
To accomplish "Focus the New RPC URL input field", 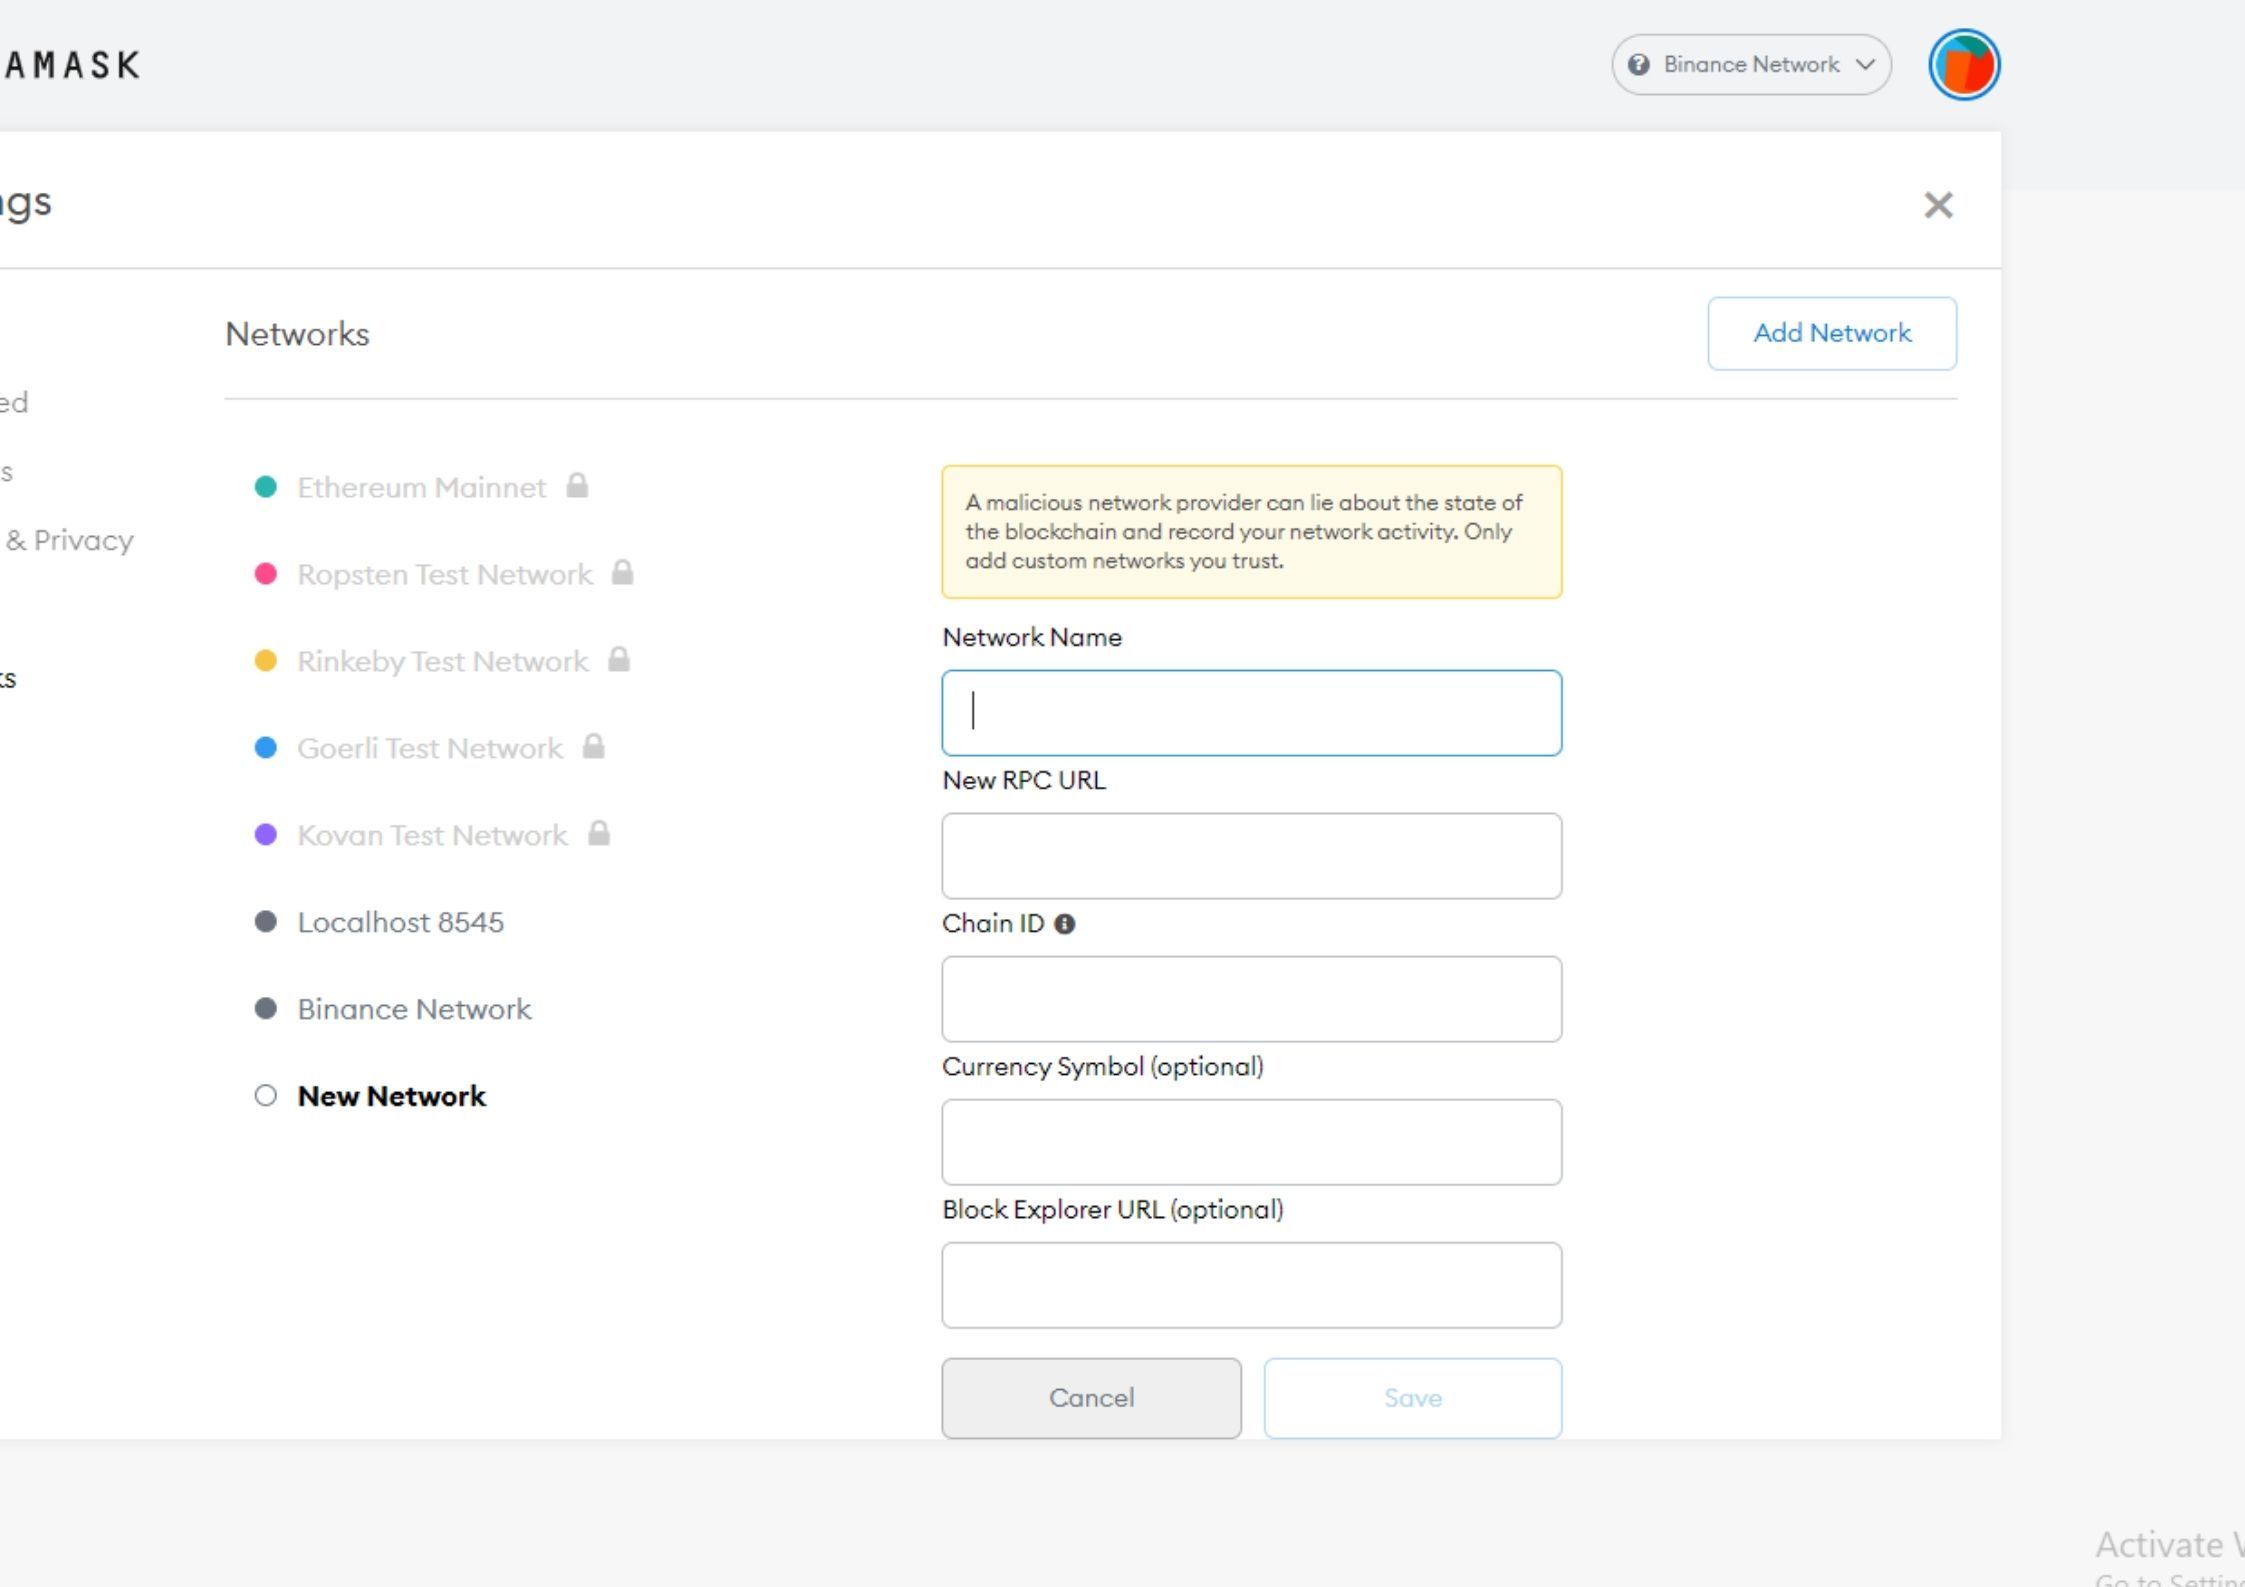I will click(x=1251, y=856).
